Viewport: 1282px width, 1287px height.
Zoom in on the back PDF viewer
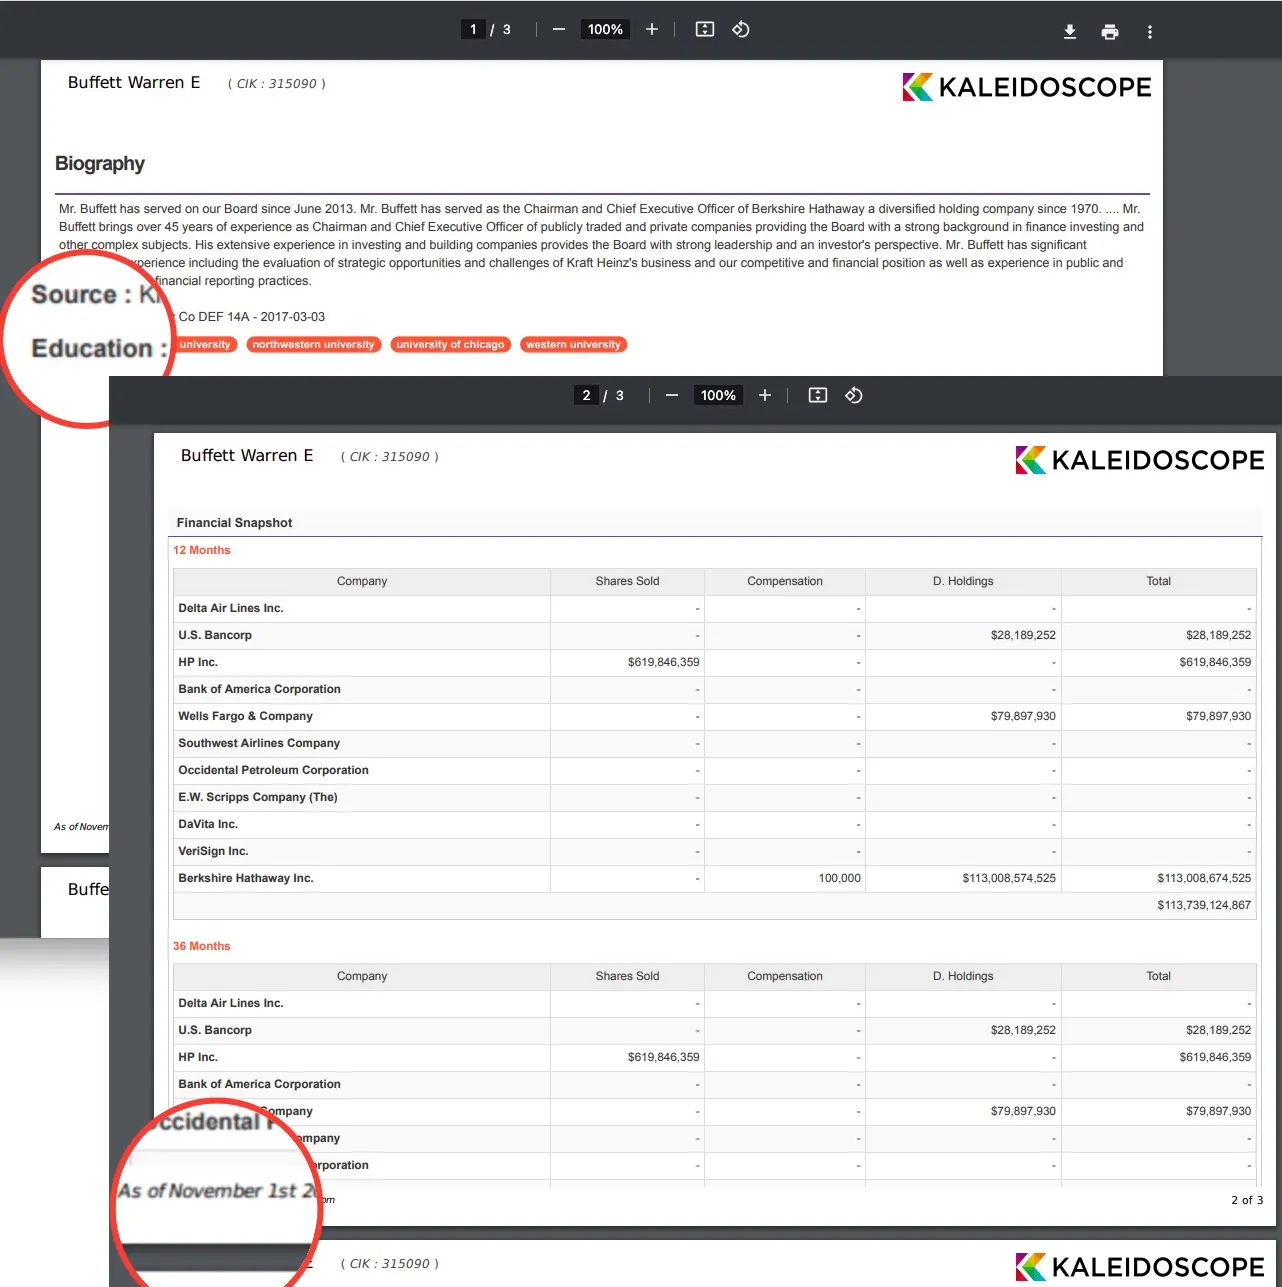pyautogui.click(x=652, y=30)
